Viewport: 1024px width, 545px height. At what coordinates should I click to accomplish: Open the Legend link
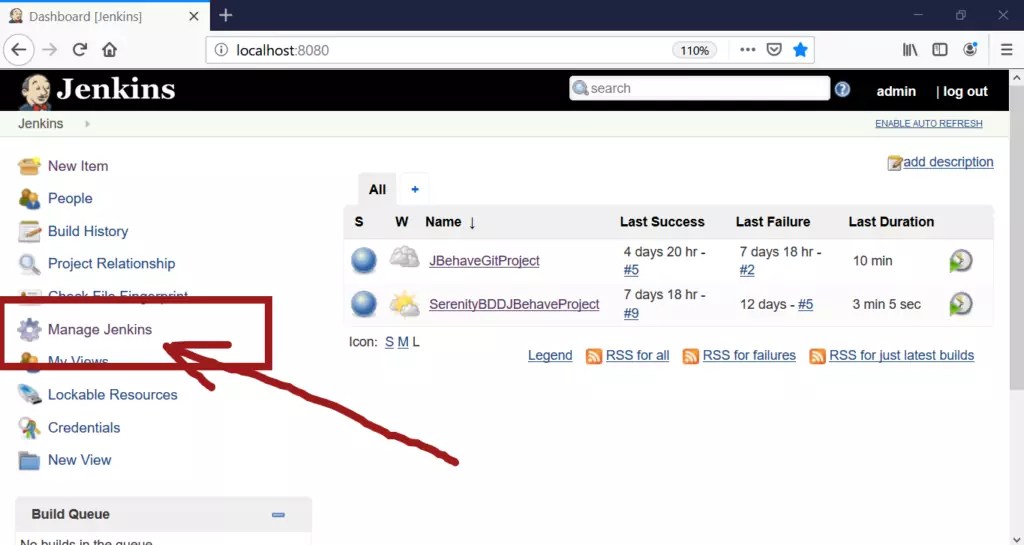point(550,355)
